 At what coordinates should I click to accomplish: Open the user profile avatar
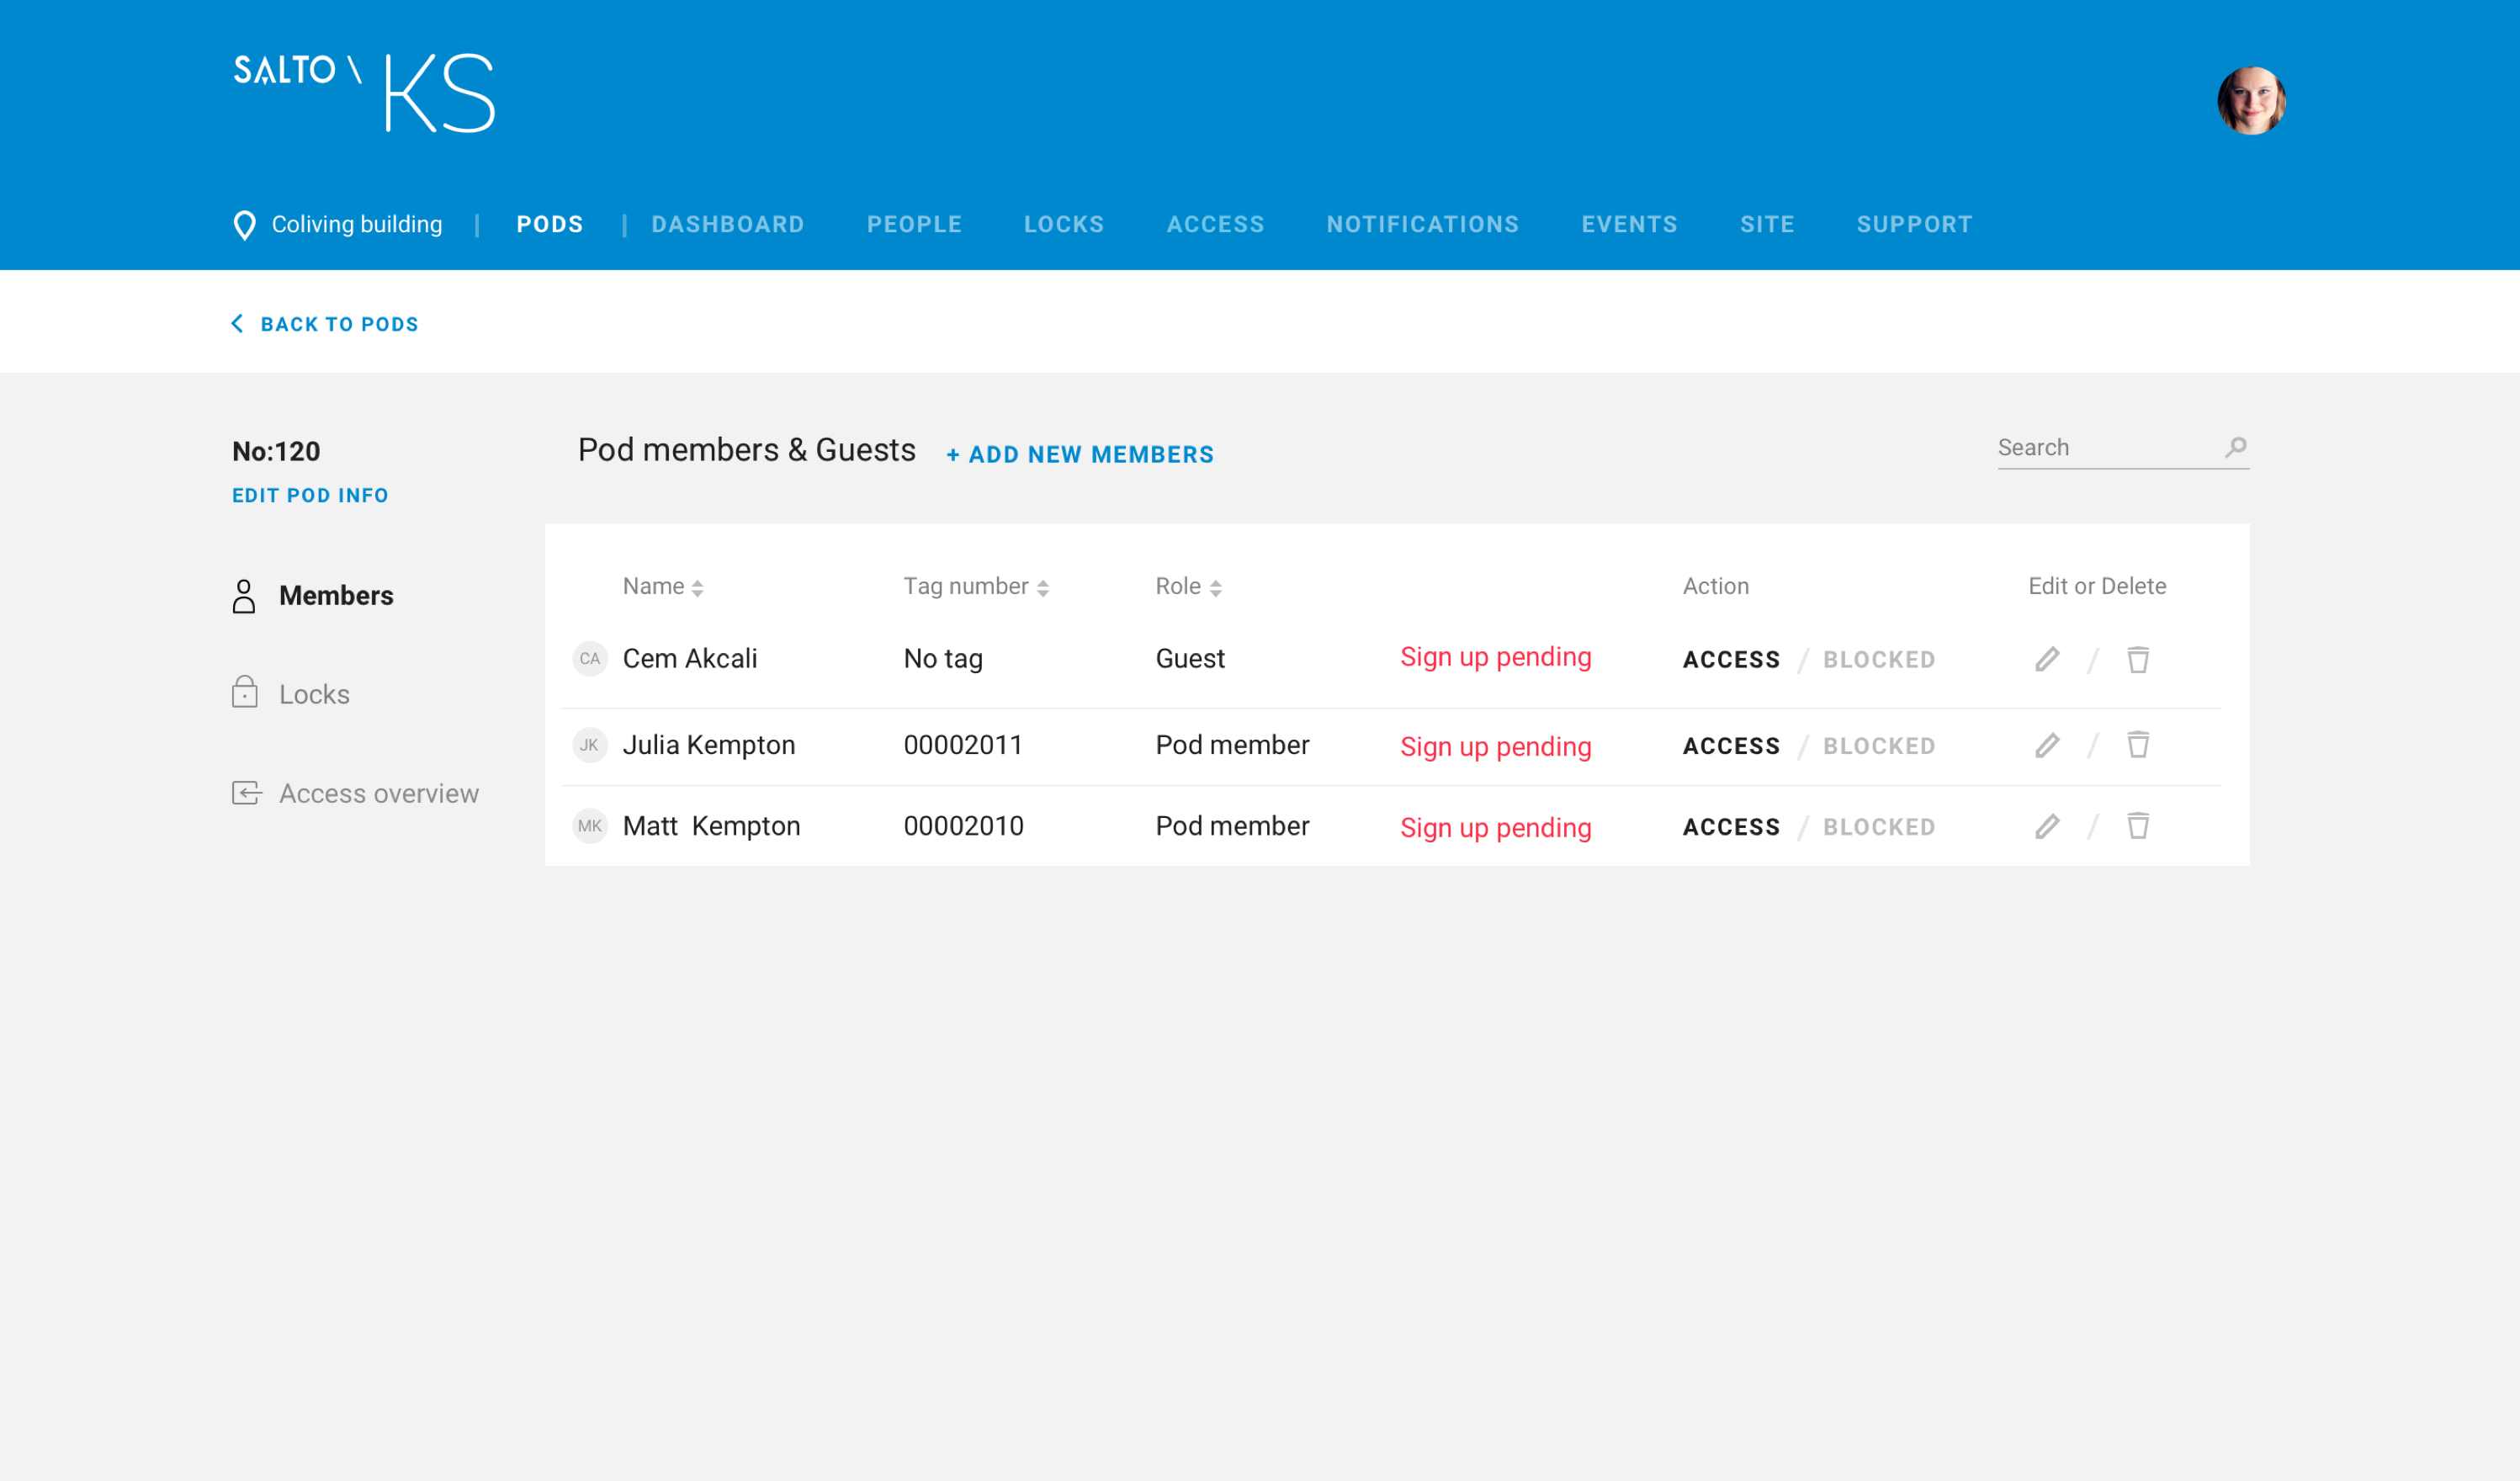[x=2251, y=100]
